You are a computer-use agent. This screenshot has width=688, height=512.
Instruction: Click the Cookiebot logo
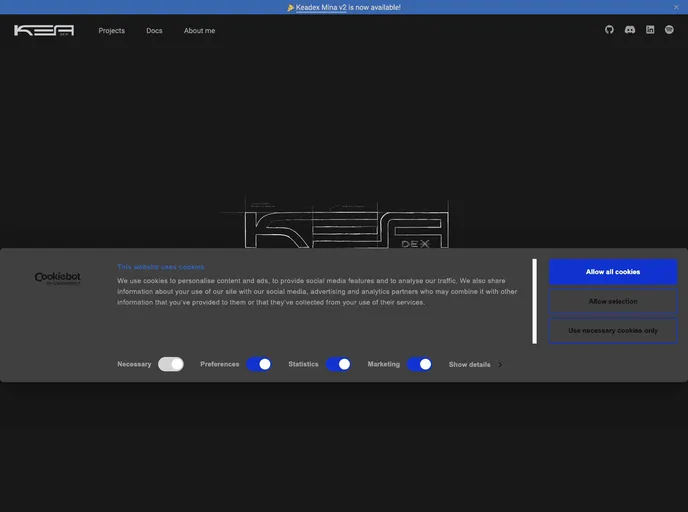tap(57, 278)
